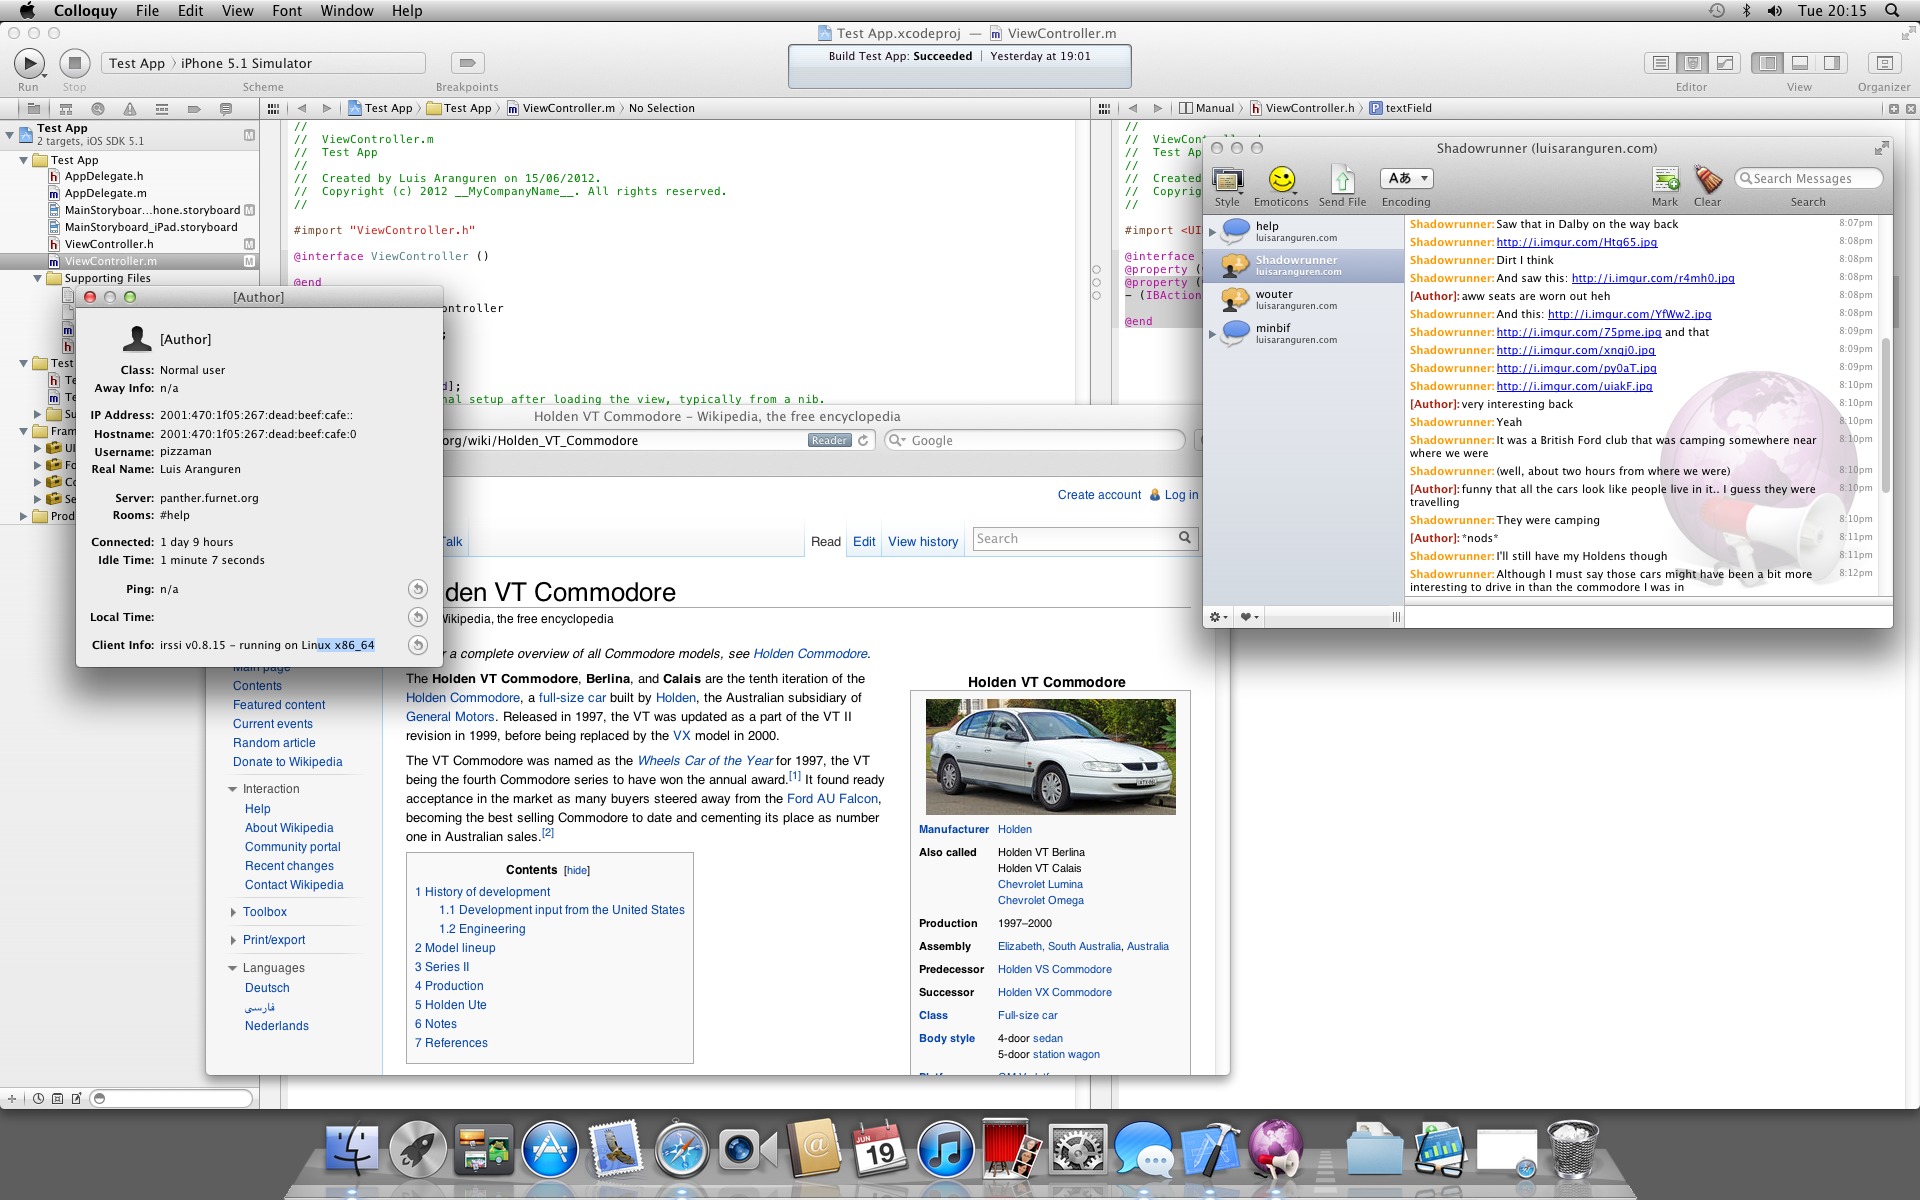Click the Stop button in Xcode toolbar
The image size is (1920, 1200).
tap(74, 63)
